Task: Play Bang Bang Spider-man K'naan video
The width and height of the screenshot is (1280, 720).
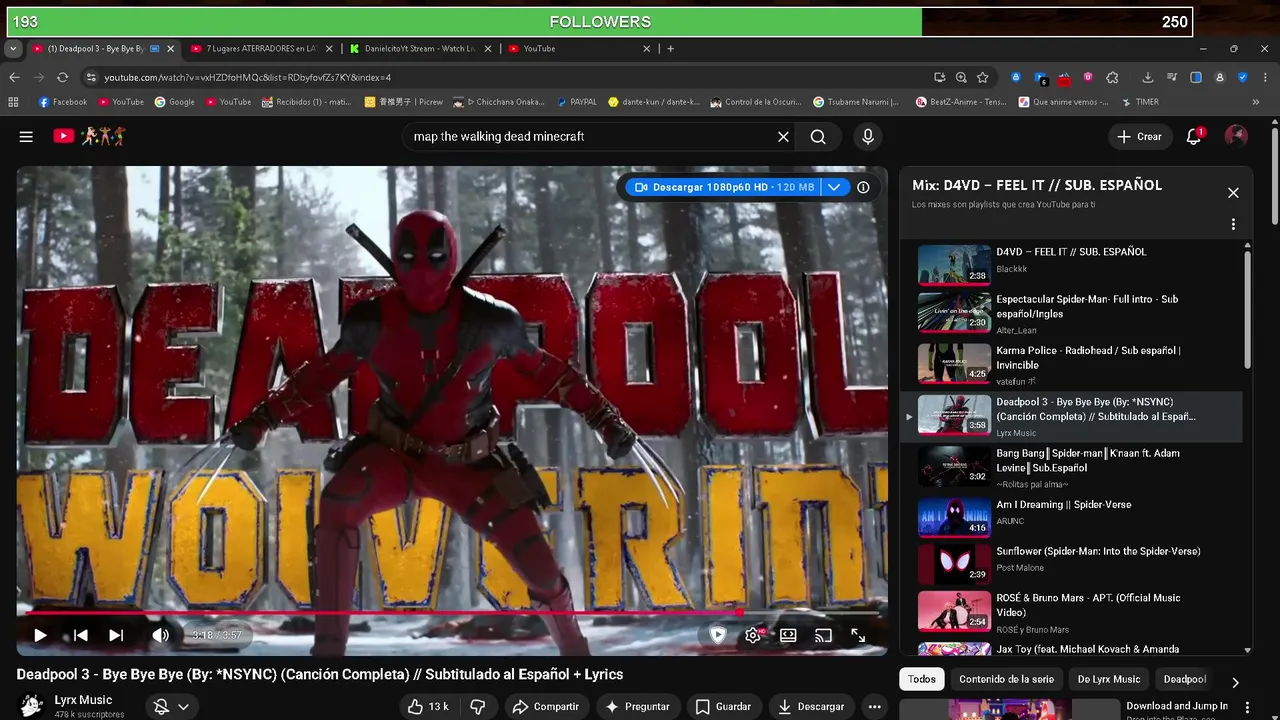Action: 1071,467
